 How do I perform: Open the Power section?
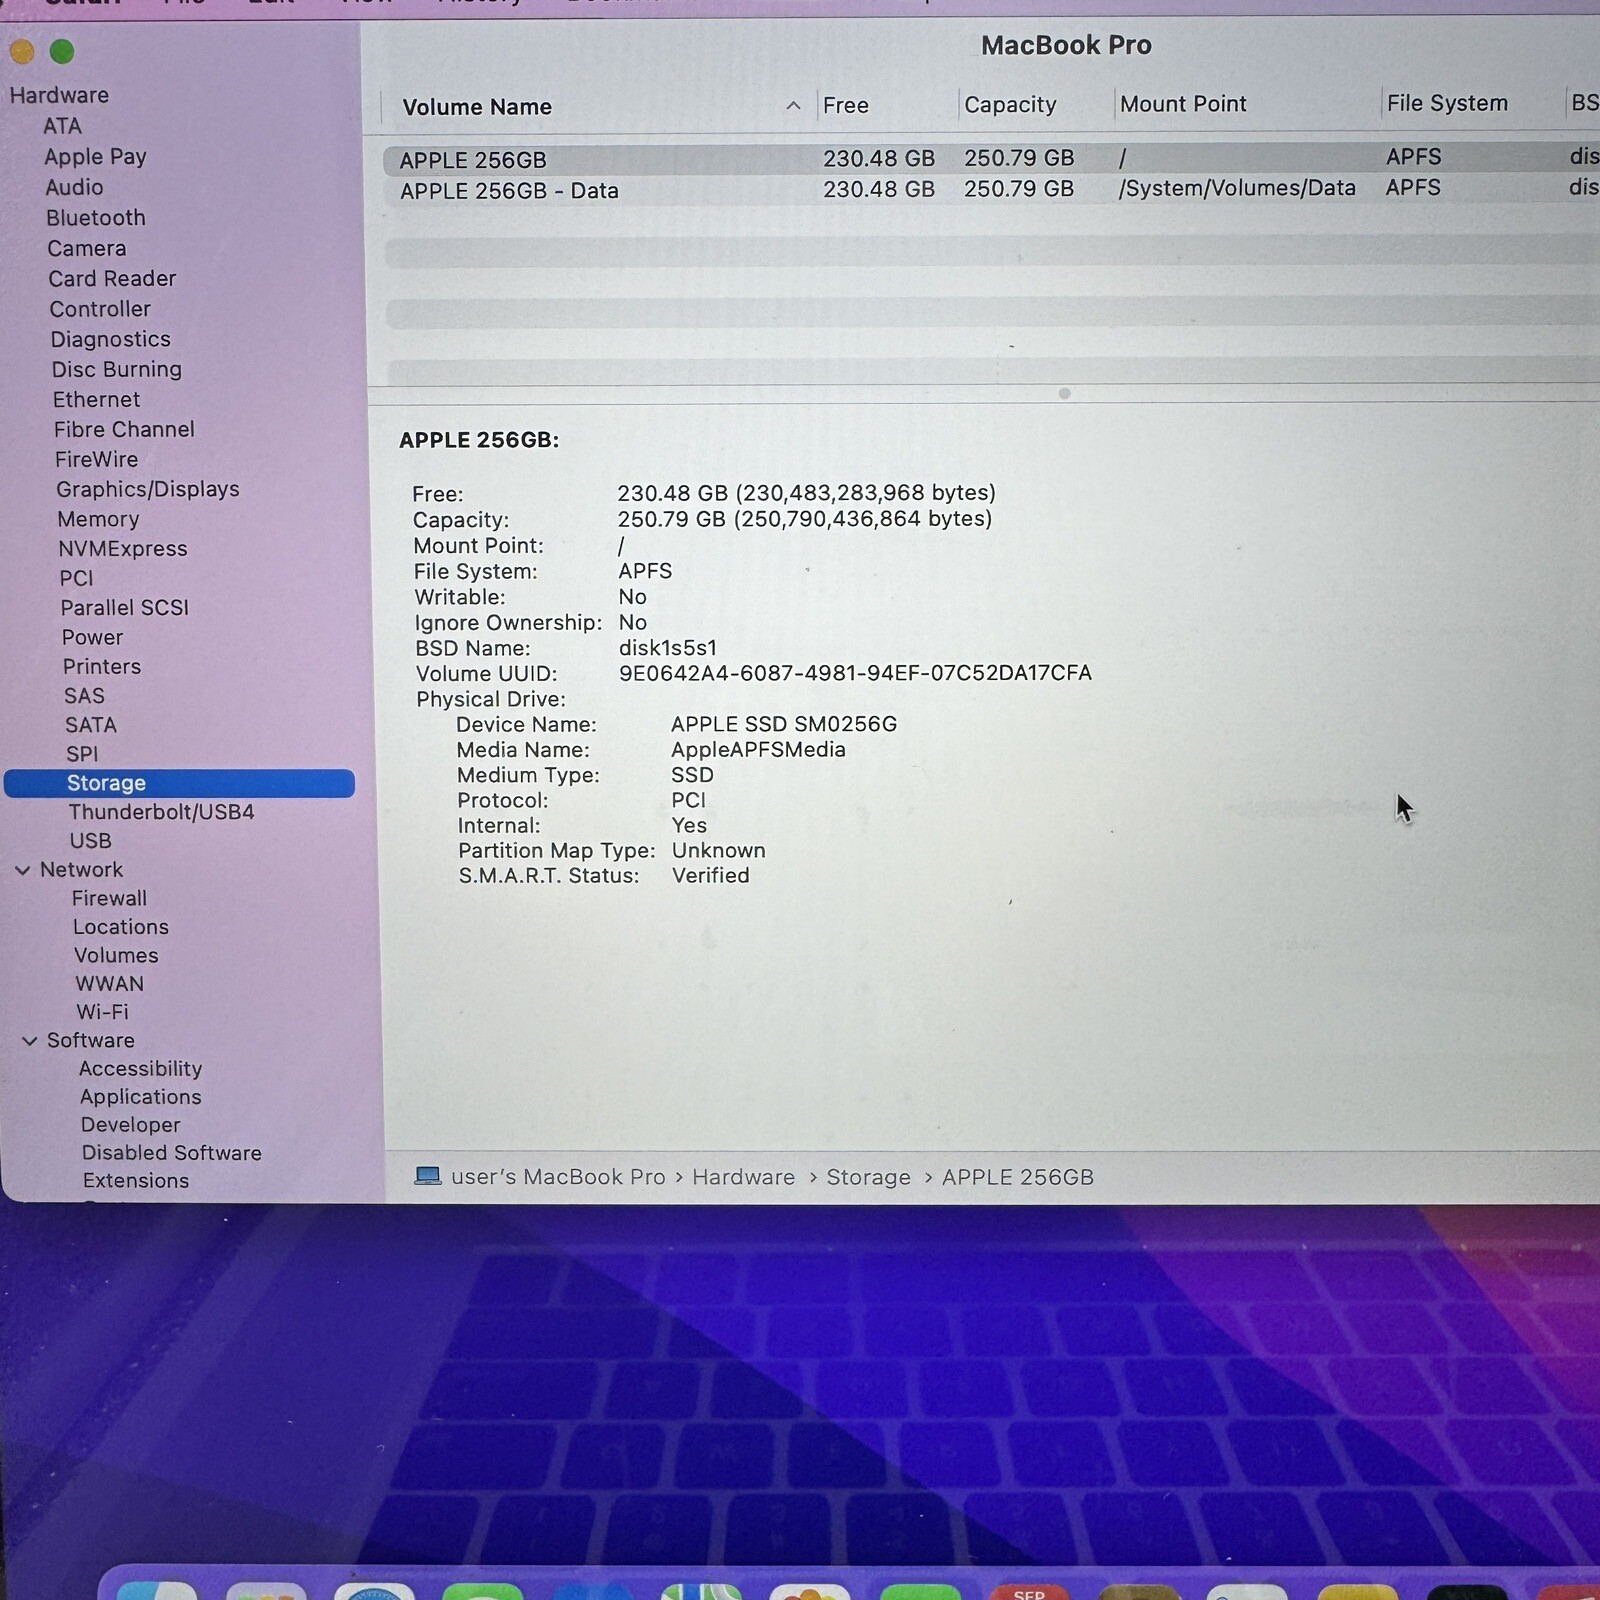coord(92,637)
